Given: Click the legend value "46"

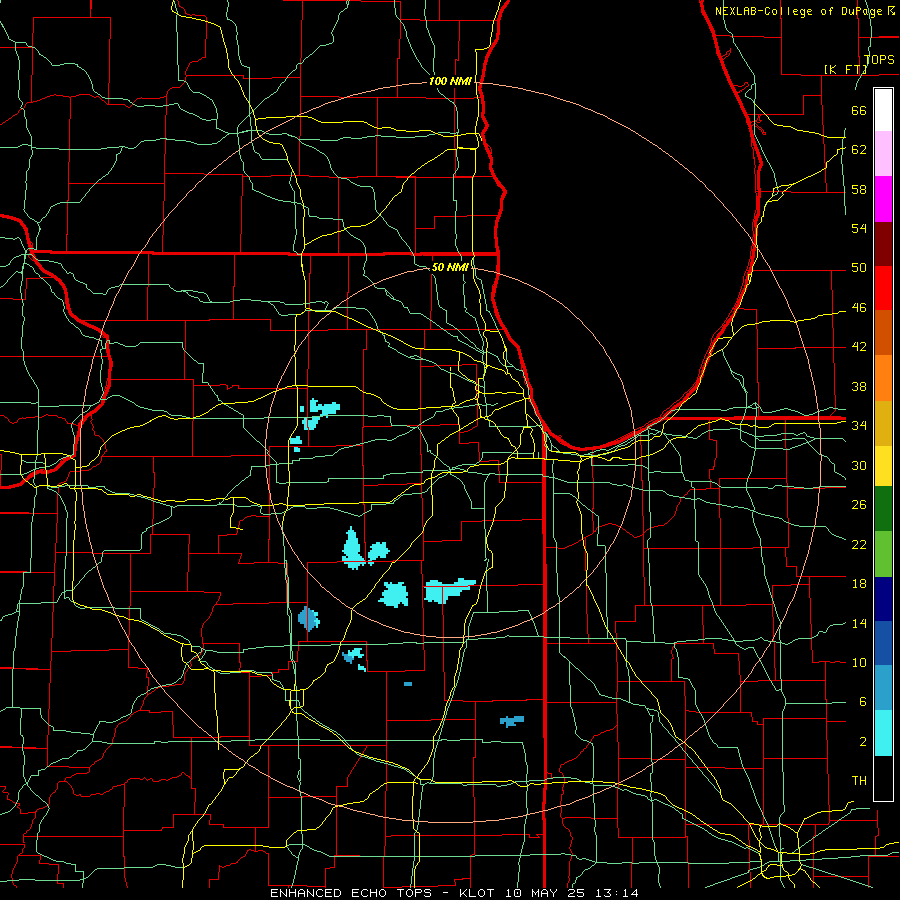Looking at the screenshot, I should tap(859, 308).
